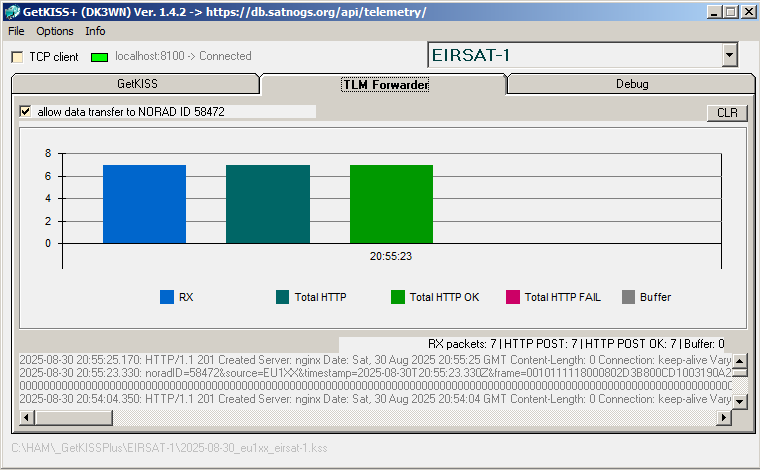Click the GetKISS+ satellite app icon in title bar
The image size is (760, 470).
[x=13, y=12]
